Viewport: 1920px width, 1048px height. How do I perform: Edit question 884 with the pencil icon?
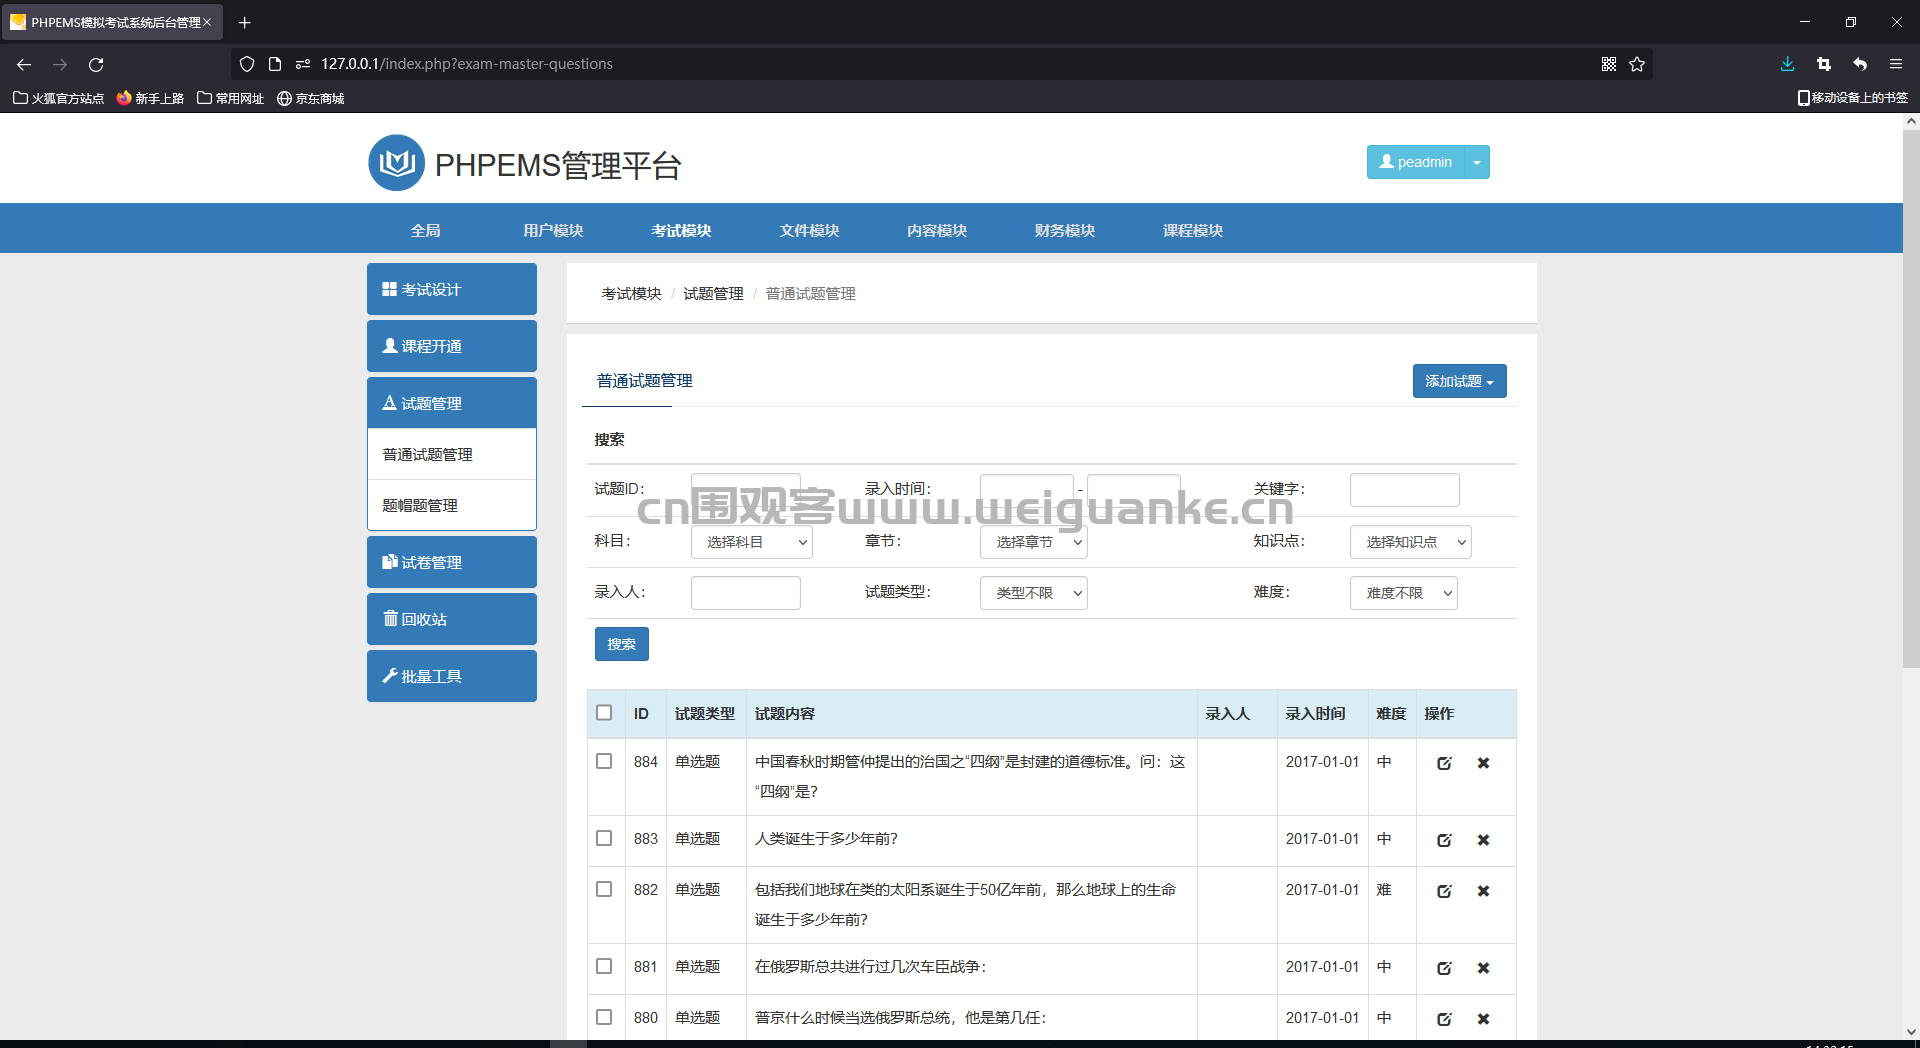pos(1444,763)
